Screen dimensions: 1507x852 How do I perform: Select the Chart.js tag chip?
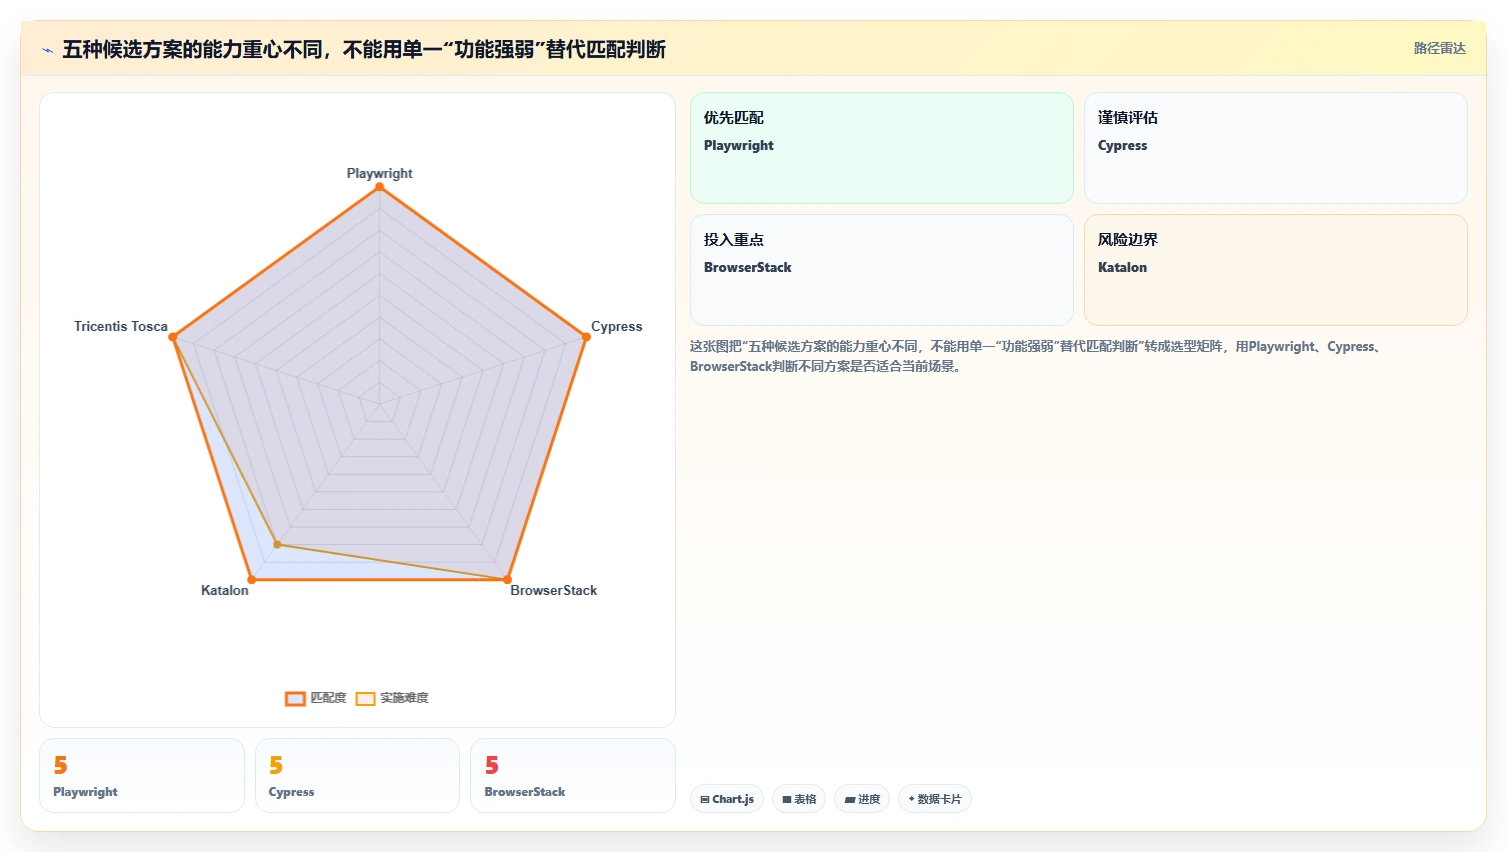click(x=727, y=799)
